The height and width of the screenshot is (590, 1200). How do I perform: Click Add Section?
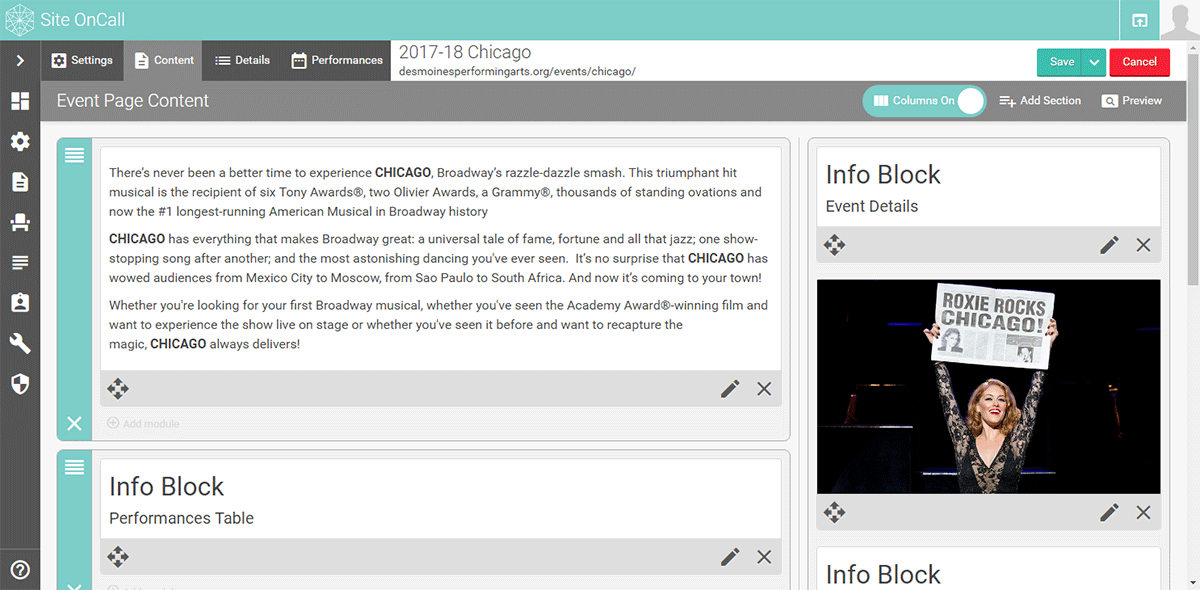point(1040,101)
